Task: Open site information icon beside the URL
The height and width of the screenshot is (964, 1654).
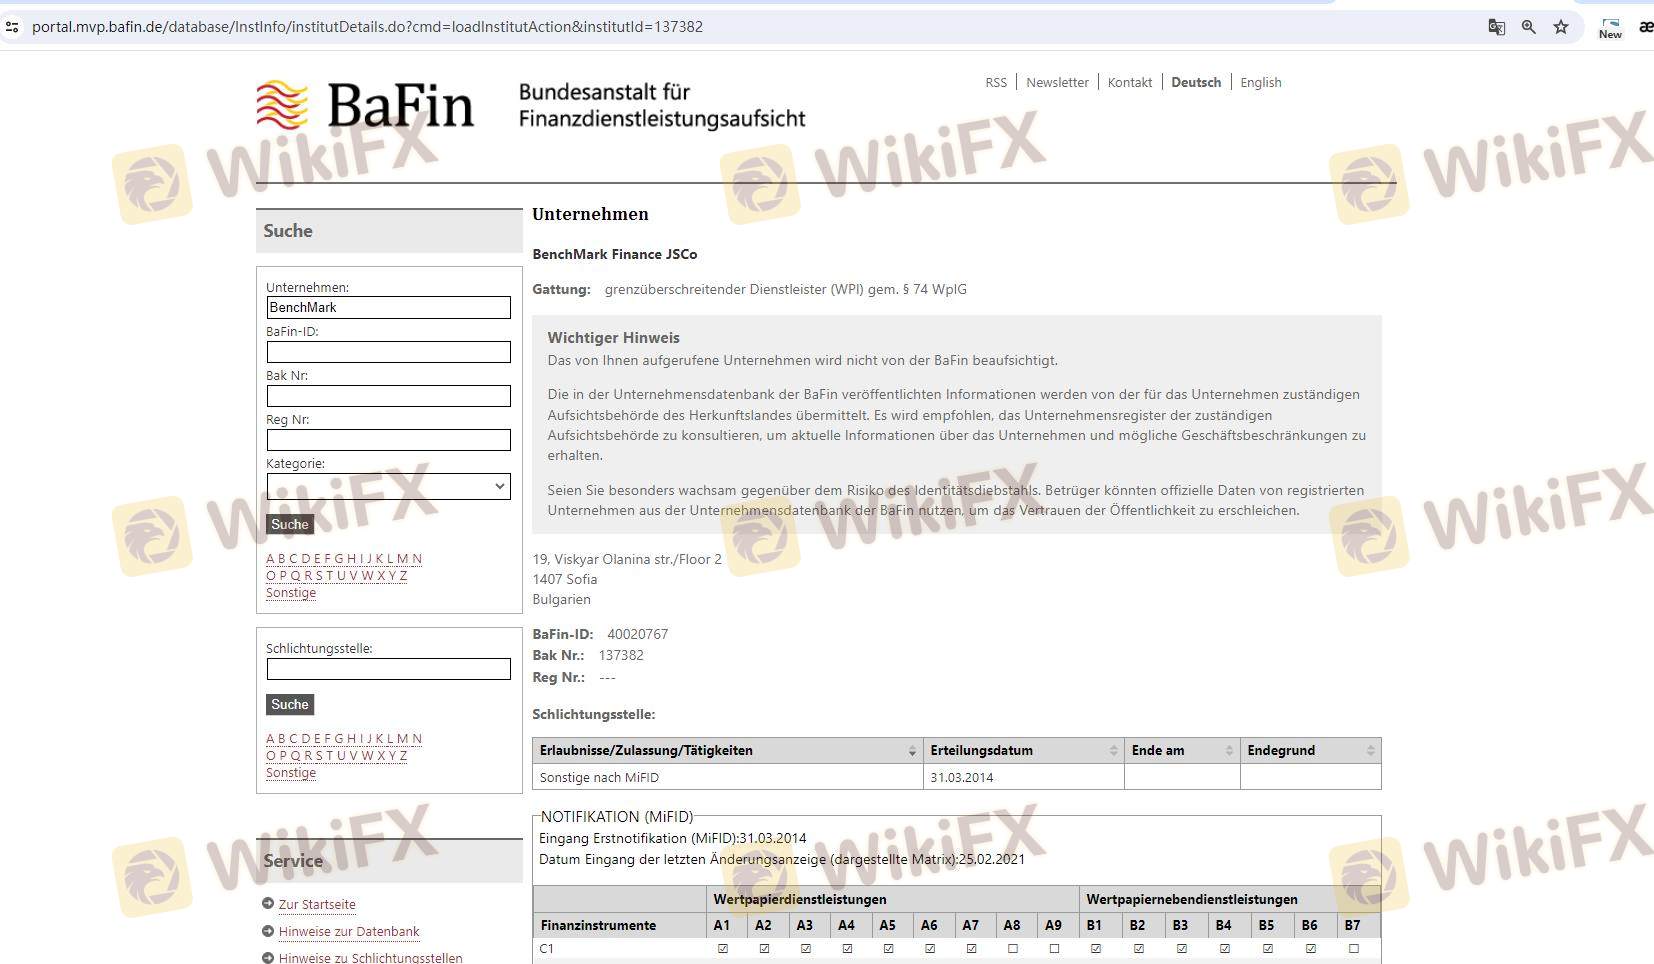Action: pyautogui.click(x=12, y=27)
